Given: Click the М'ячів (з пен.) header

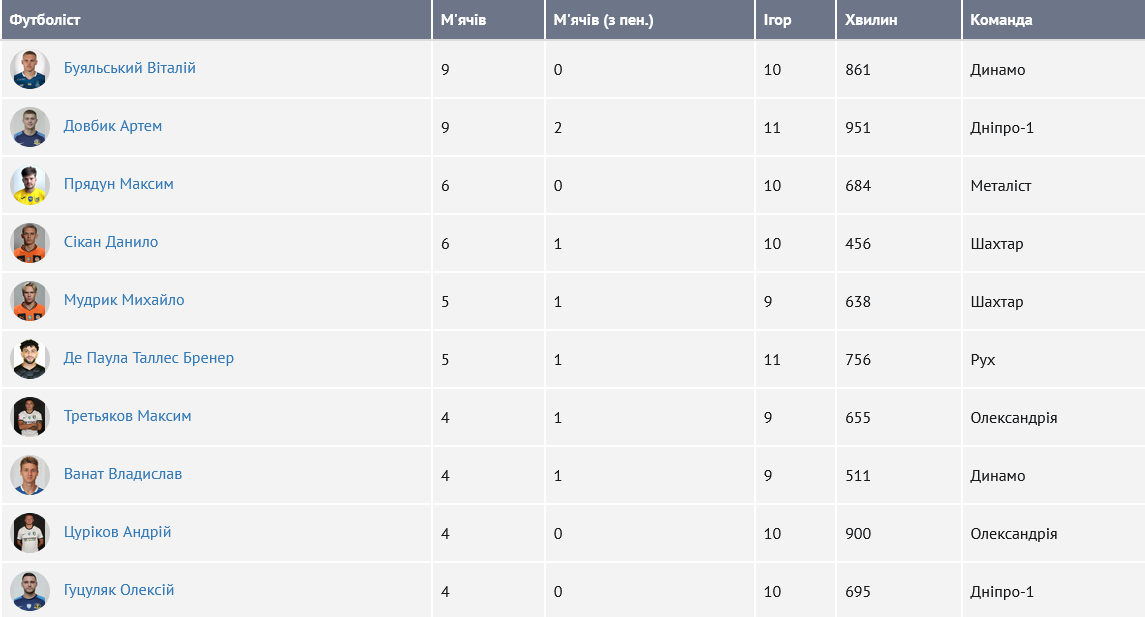Looking at the screenshot, I should (x=603, y=20).
